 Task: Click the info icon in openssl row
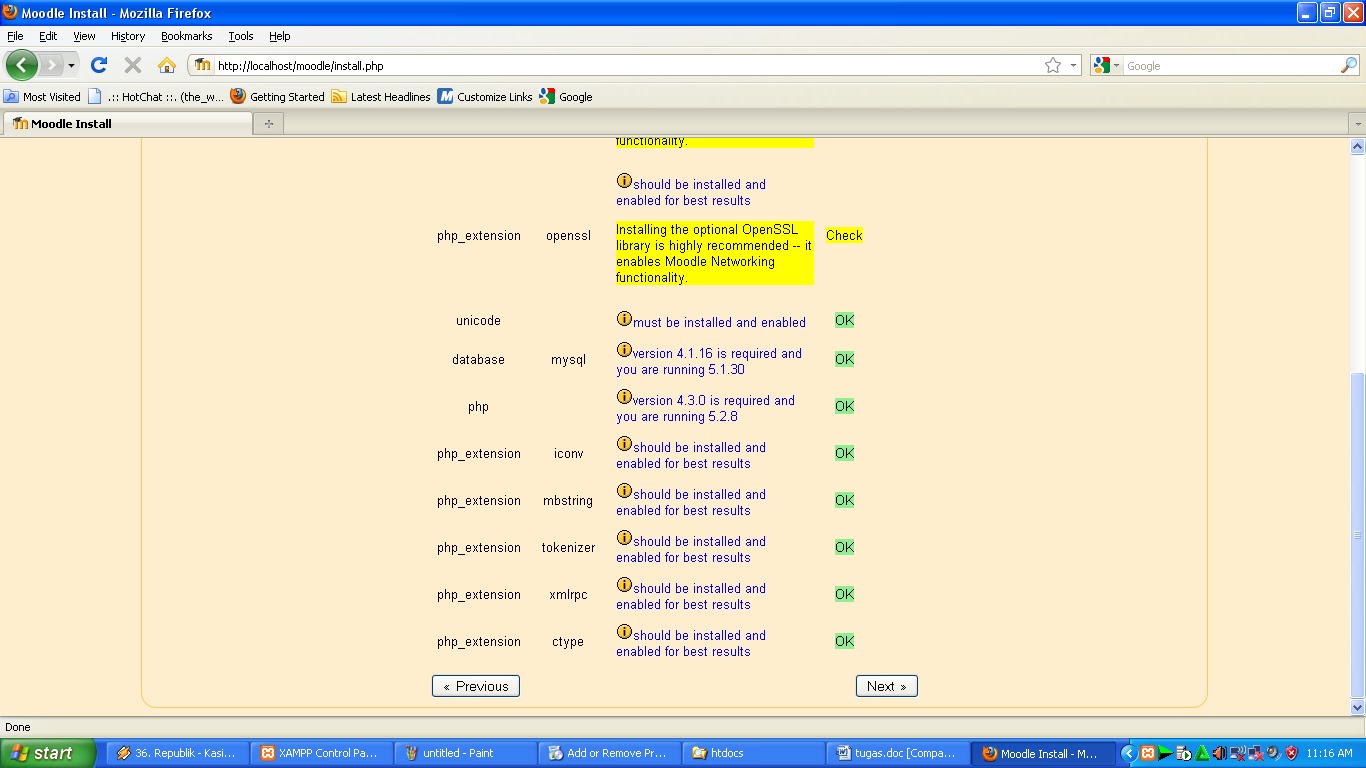[x=624, y=181]
